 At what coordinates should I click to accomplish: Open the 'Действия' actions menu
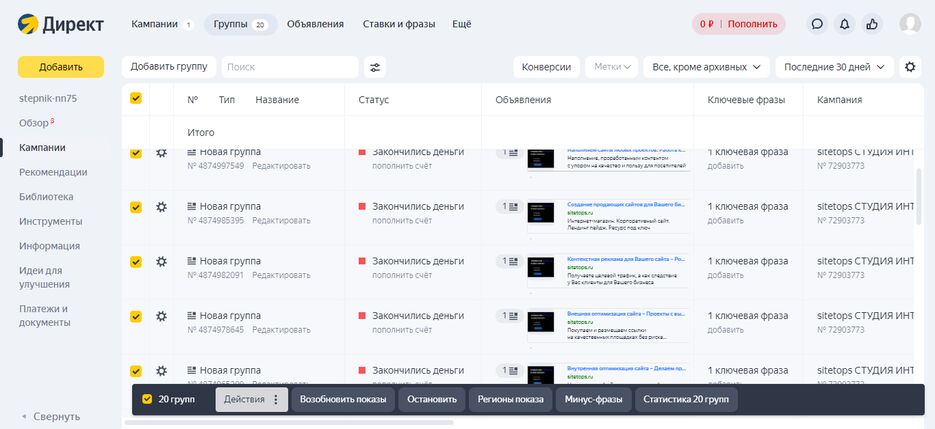click(x=251, y=400)
